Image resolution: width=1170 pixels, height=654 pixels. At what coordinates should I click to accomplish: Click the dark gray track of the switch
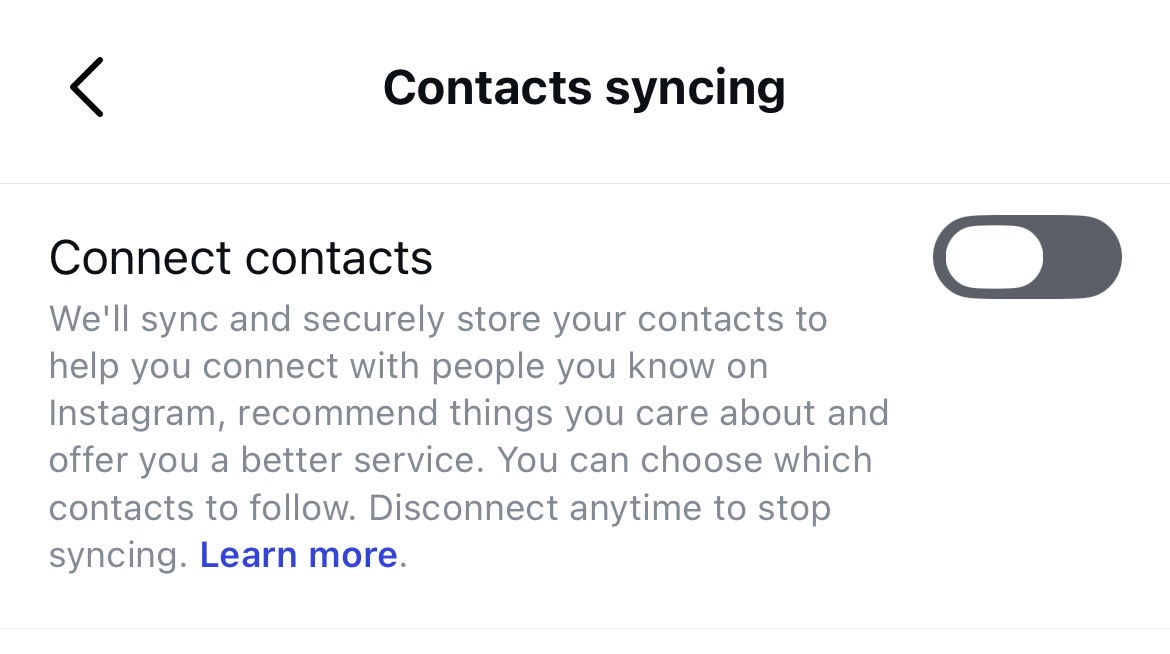1083,257
